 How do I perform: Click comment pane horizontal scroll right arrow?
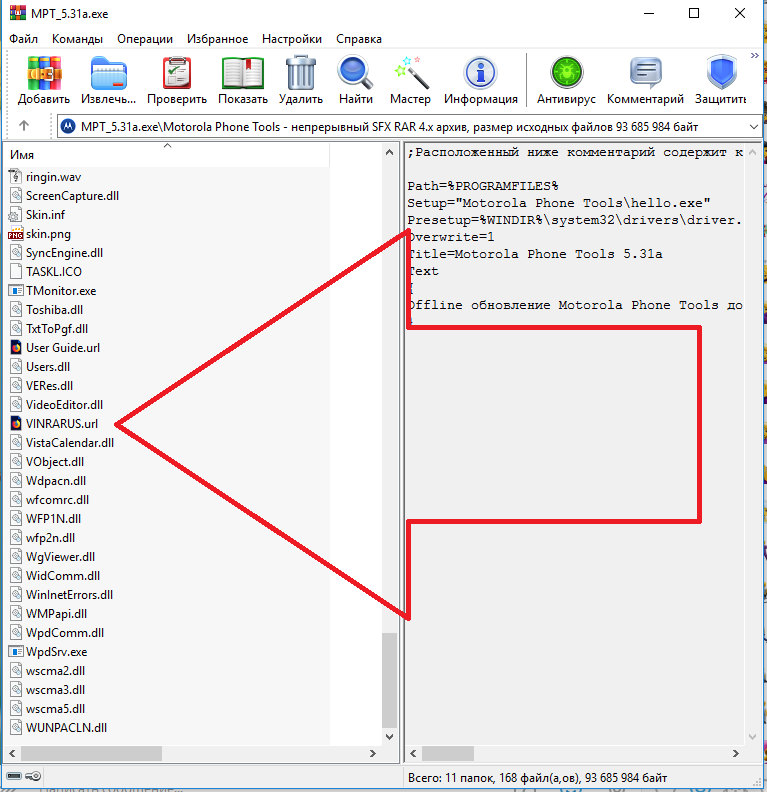(x=736, y=753)
